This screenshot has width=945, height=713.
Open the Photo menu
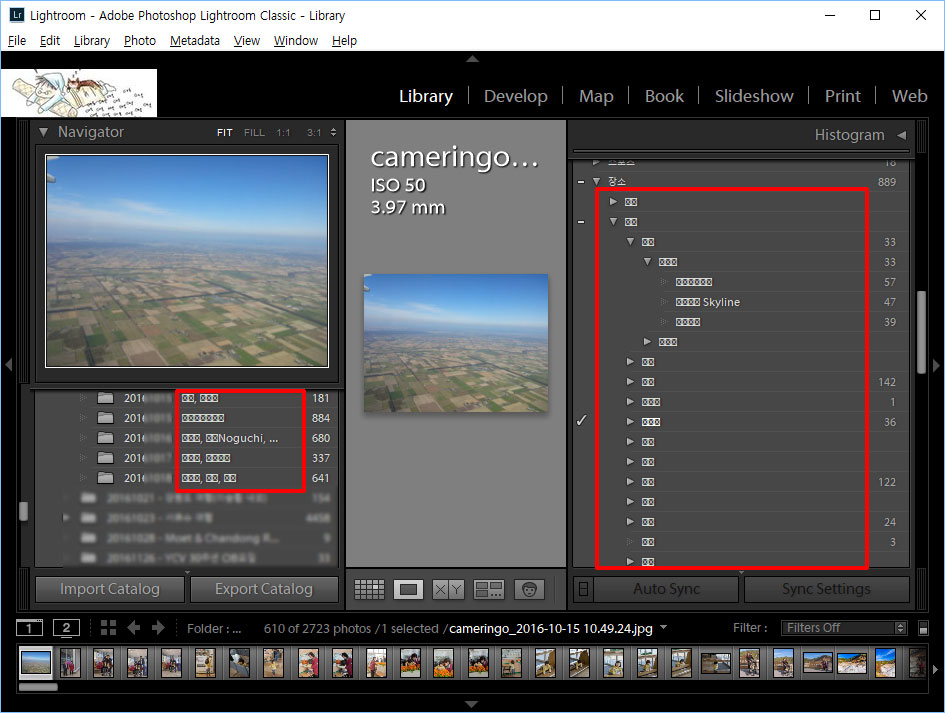click(x=140, y=40)
